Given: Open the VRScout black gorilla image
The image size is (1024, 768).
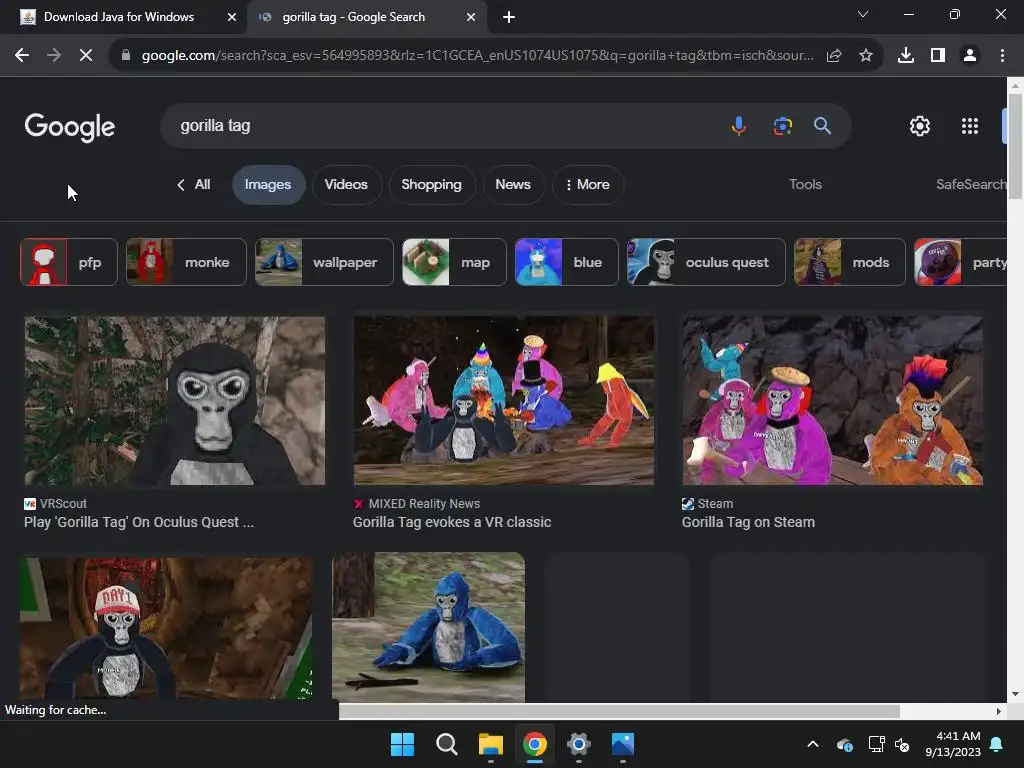Looking at the screenshot, I should click(174, 400).
